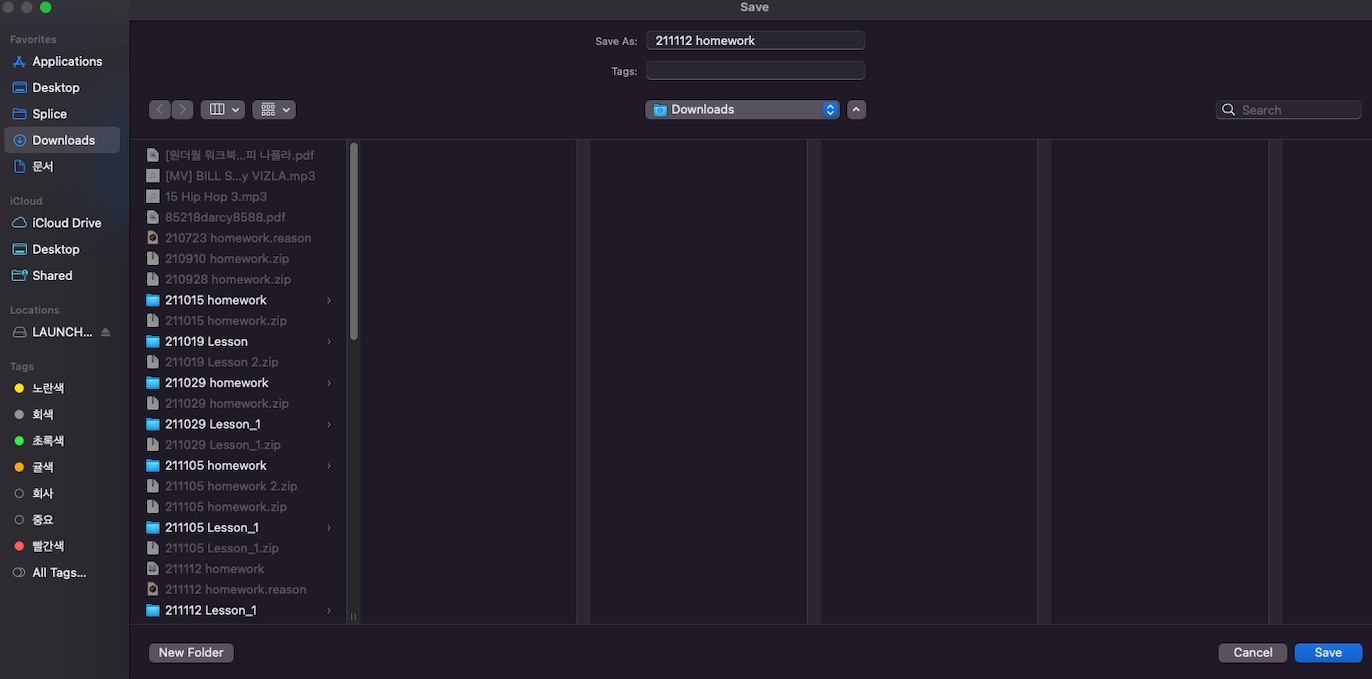Screen dimensions: 1372x679
Task: Filter by the 빨간색 red tag
Action: coord(47,546)
